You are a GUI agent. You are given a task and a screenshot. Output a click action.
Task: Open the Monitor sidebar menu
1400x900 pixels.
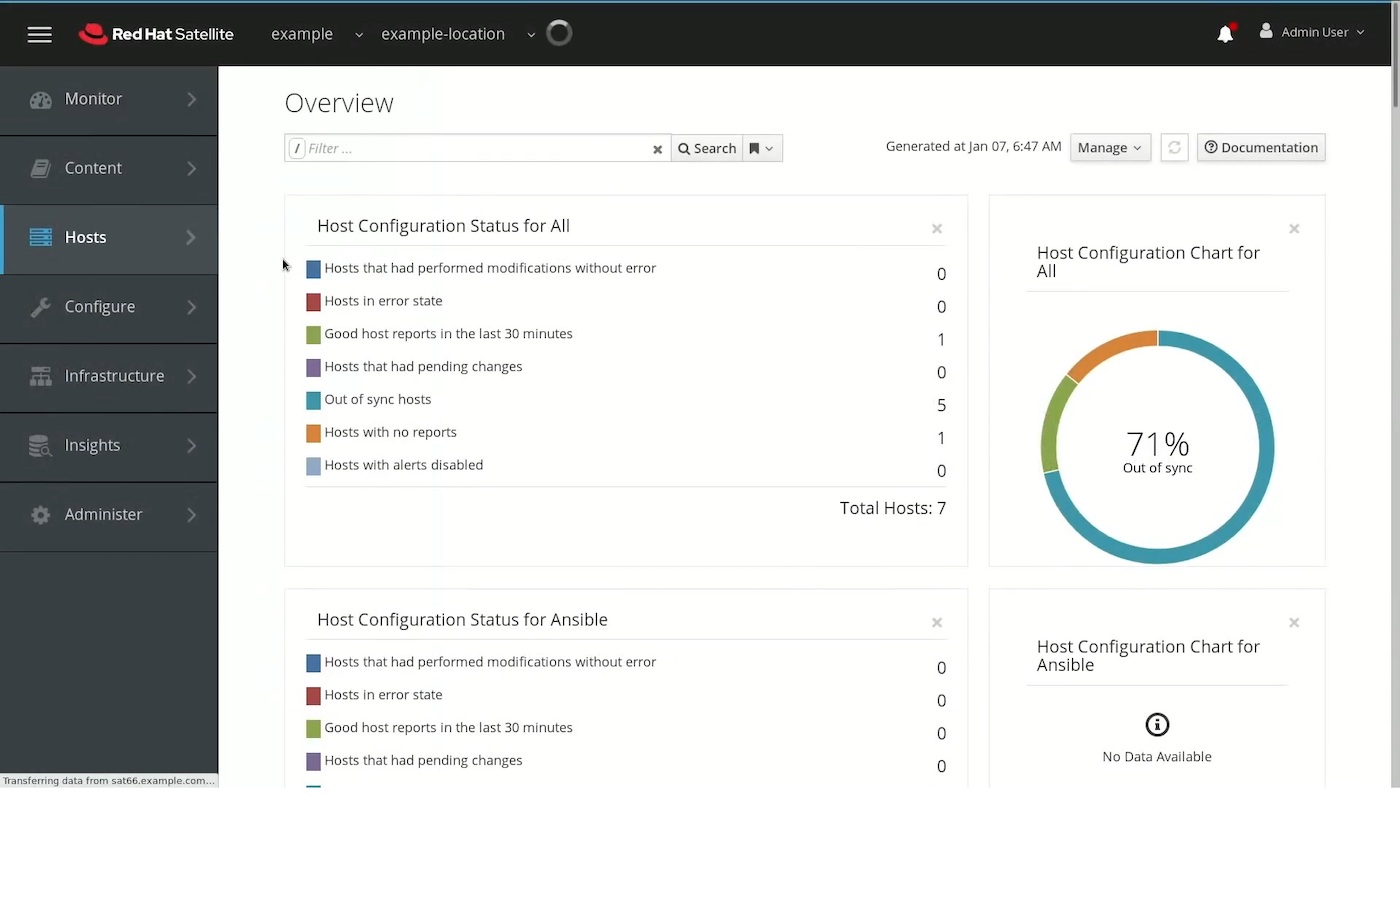point(109,99)
